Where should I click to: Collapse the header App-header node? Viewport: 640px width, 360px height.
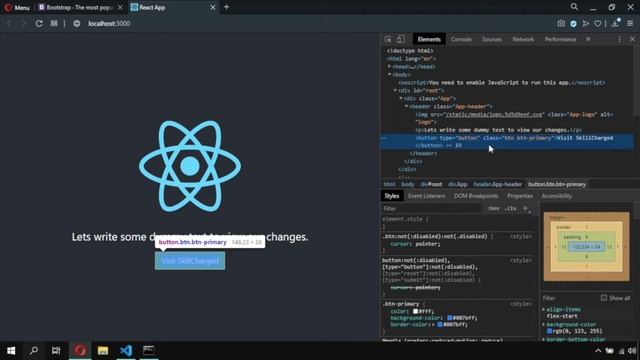407,107
